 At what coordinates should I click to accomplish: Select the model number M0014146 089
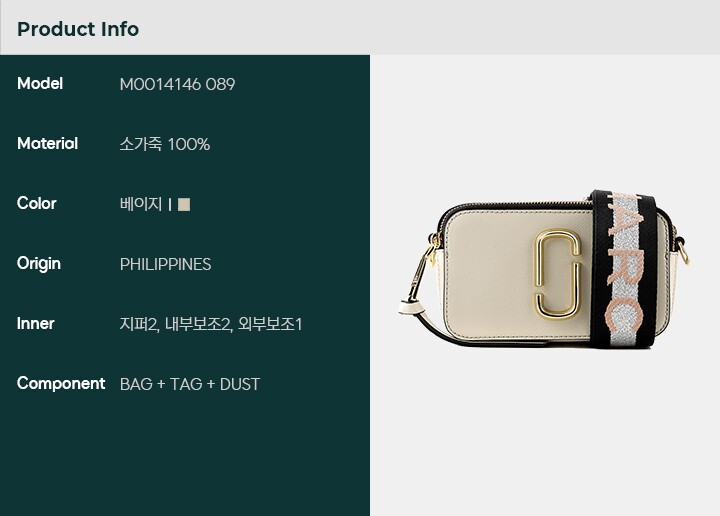(177, 84)
